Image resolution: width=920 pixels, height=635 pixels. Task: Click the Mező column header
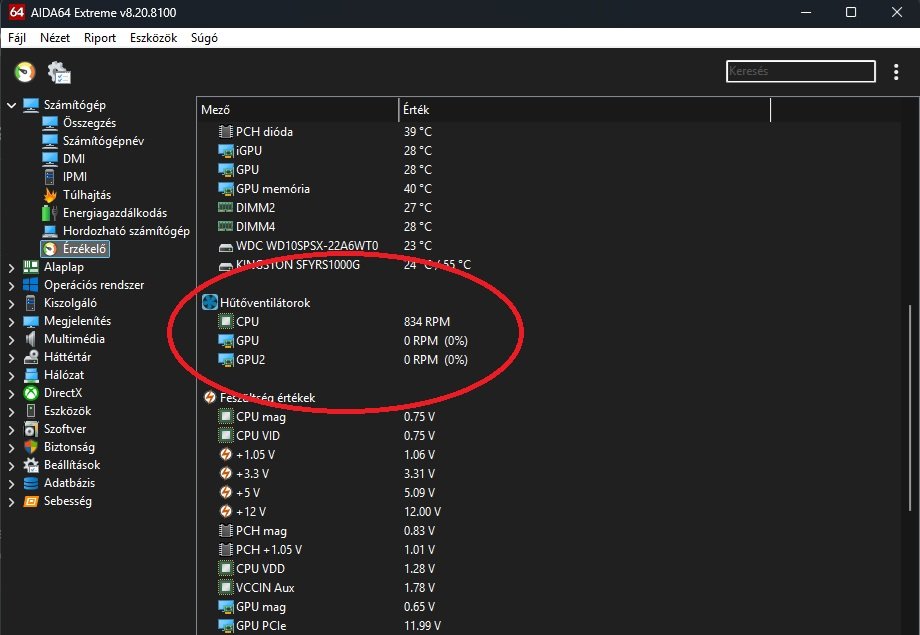pyautogui.click(x=216, y=110)
